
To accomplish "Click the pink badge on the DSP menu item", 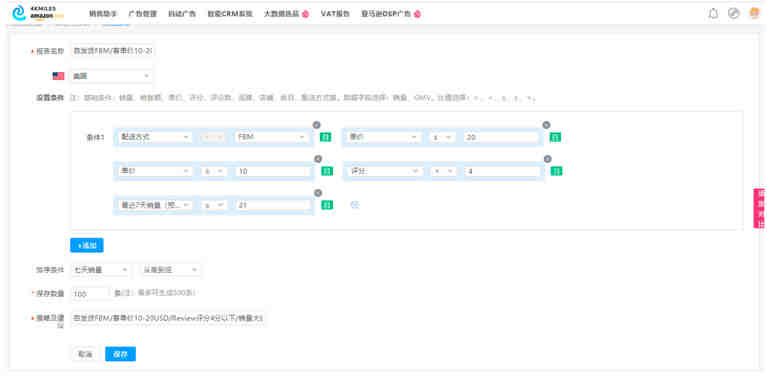I will coord(417,14).
